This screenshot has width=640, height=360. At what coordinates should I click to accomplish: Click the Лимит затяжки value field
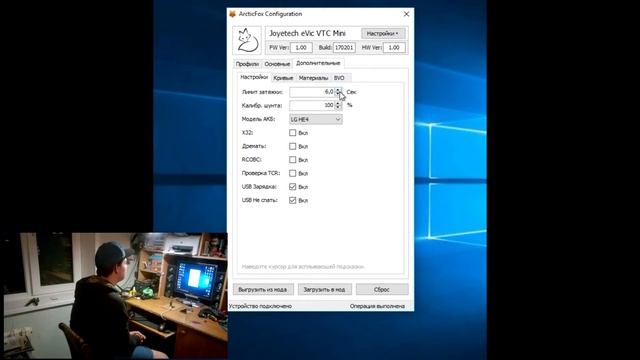pyautogui.click(x=312, y=92)
